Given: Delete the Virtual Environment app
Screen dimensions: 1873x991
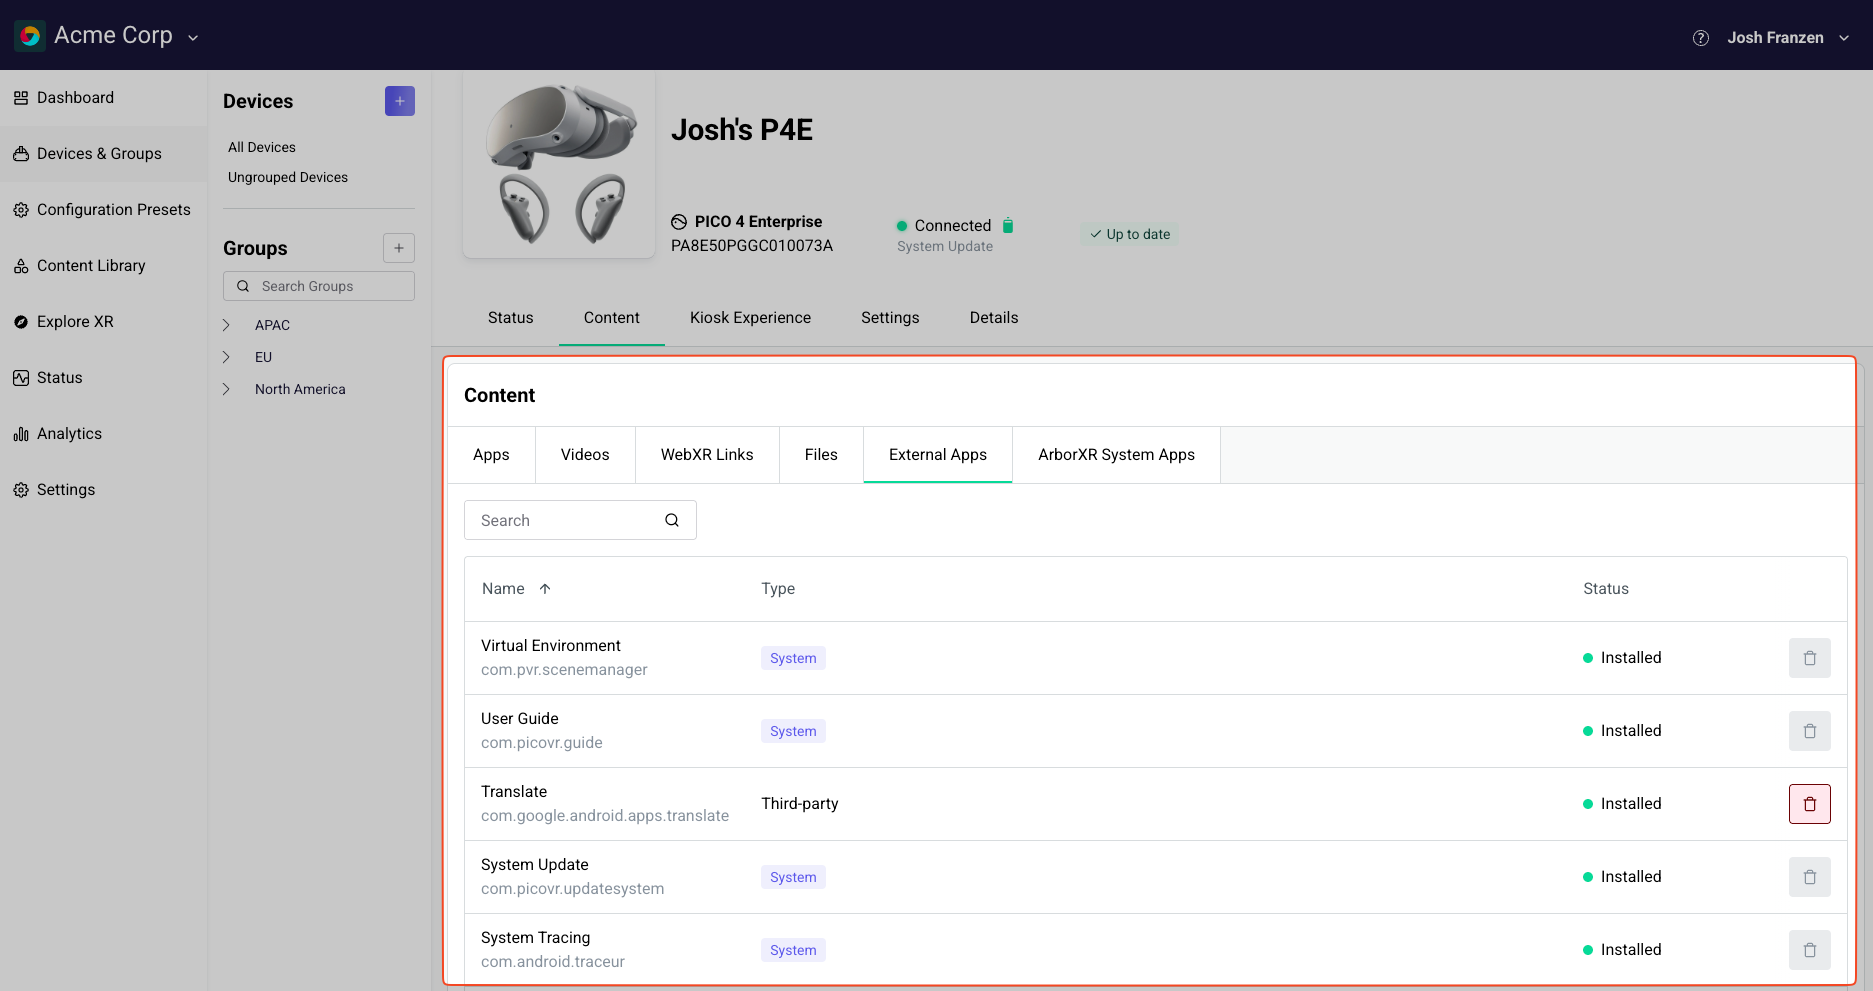Looking at the screenshot, I should (1810, 658).
